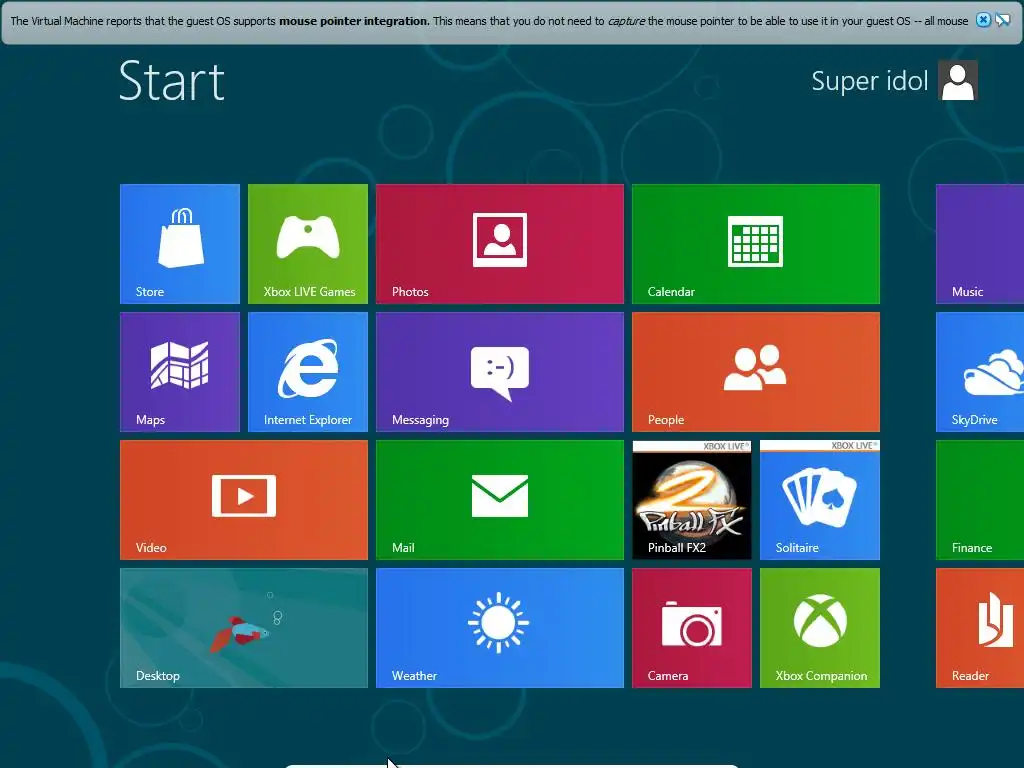This screenshot has height=768, width=1024.
Task: Open the People tile
Action: [756, 372]
